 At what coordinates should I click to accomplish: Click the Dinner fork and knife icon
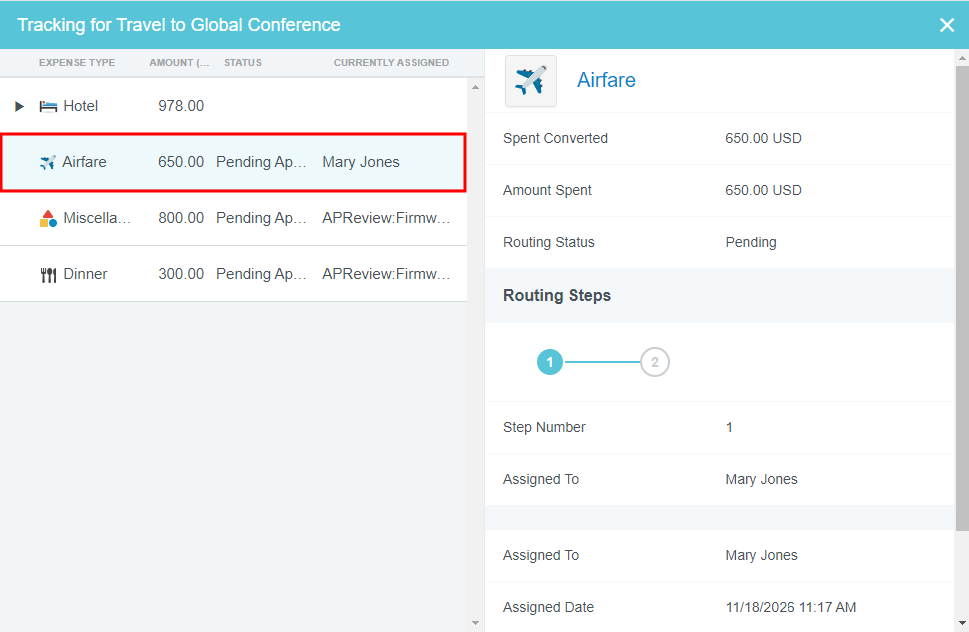[x=48, y=274]
